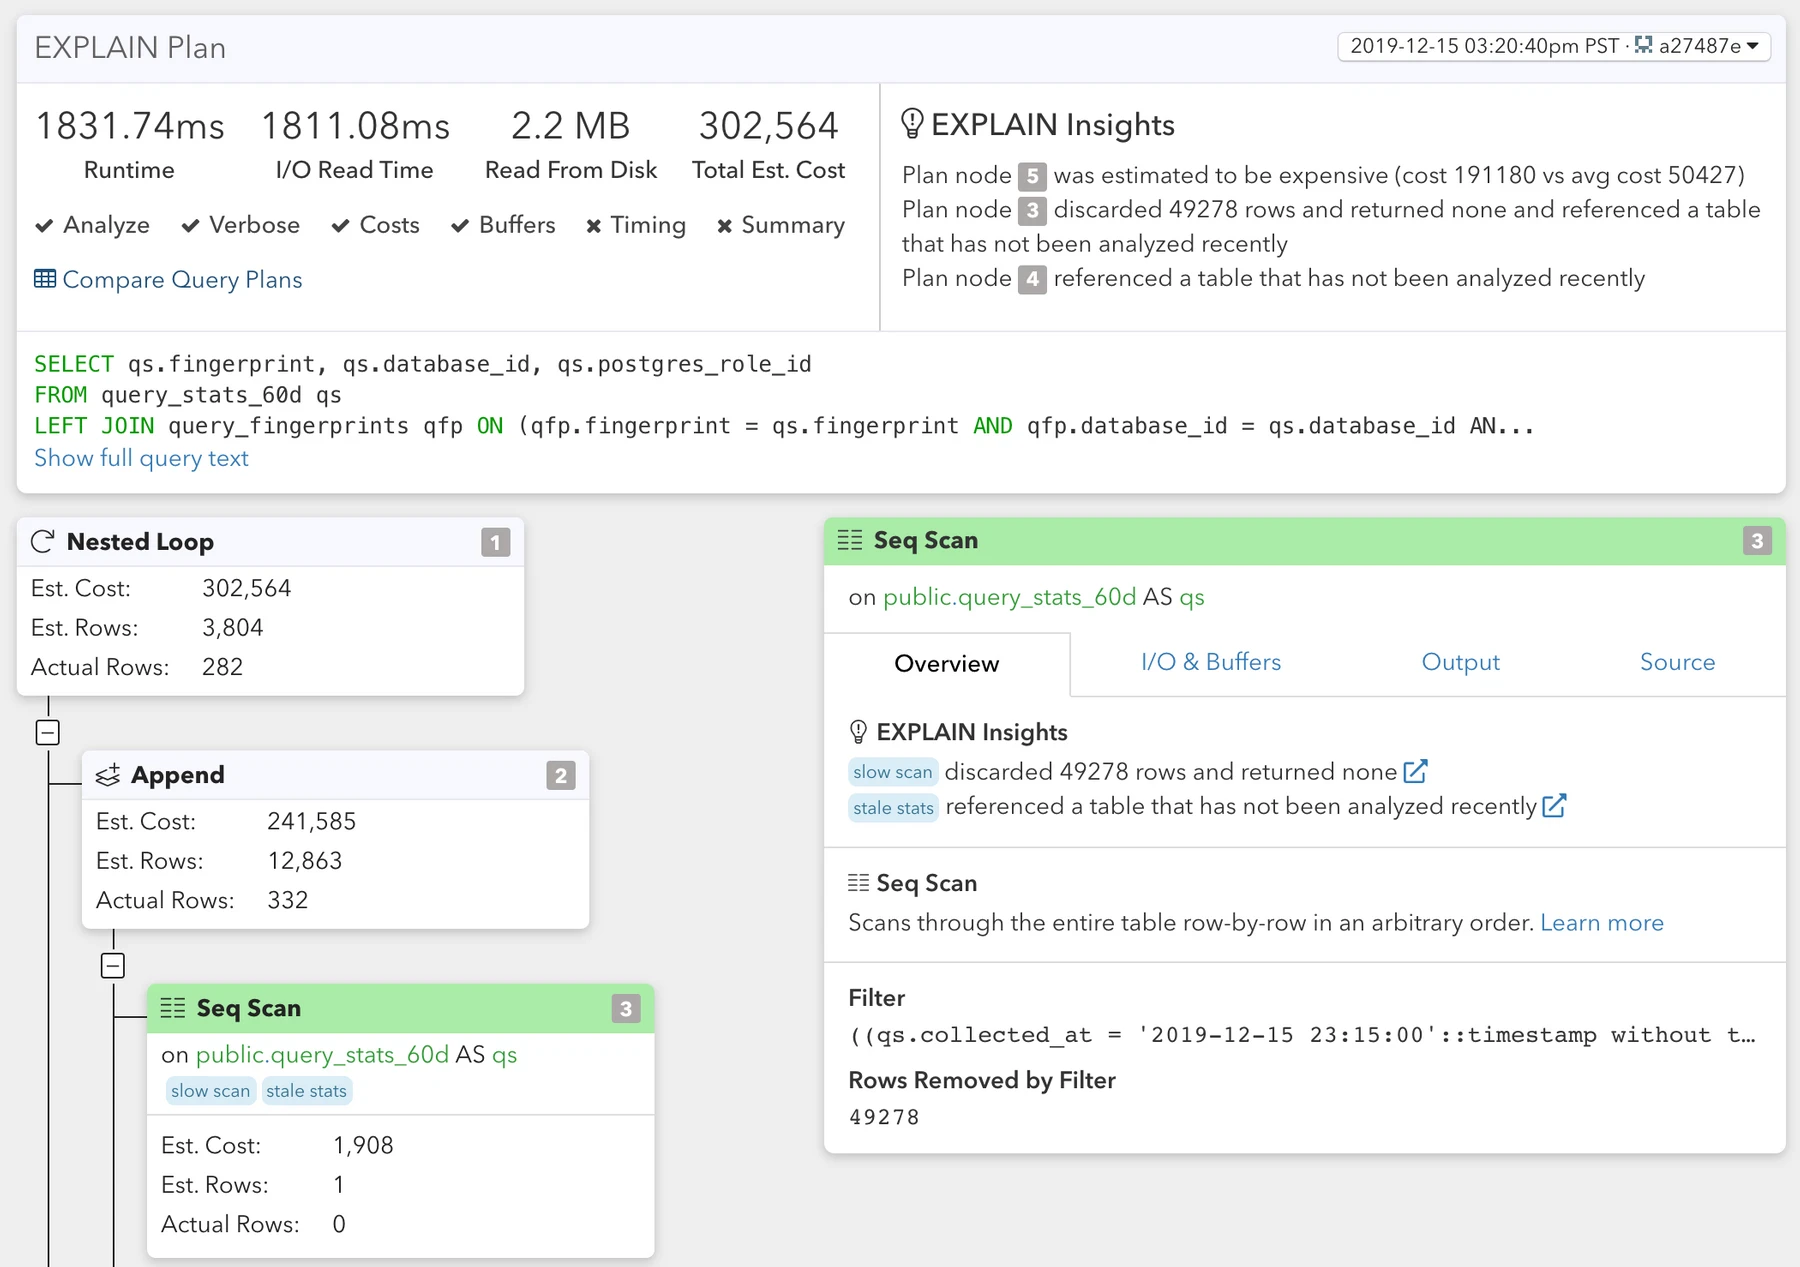
Task: Switch to the I/O & Buffers tab
Action: point(1210,662)
